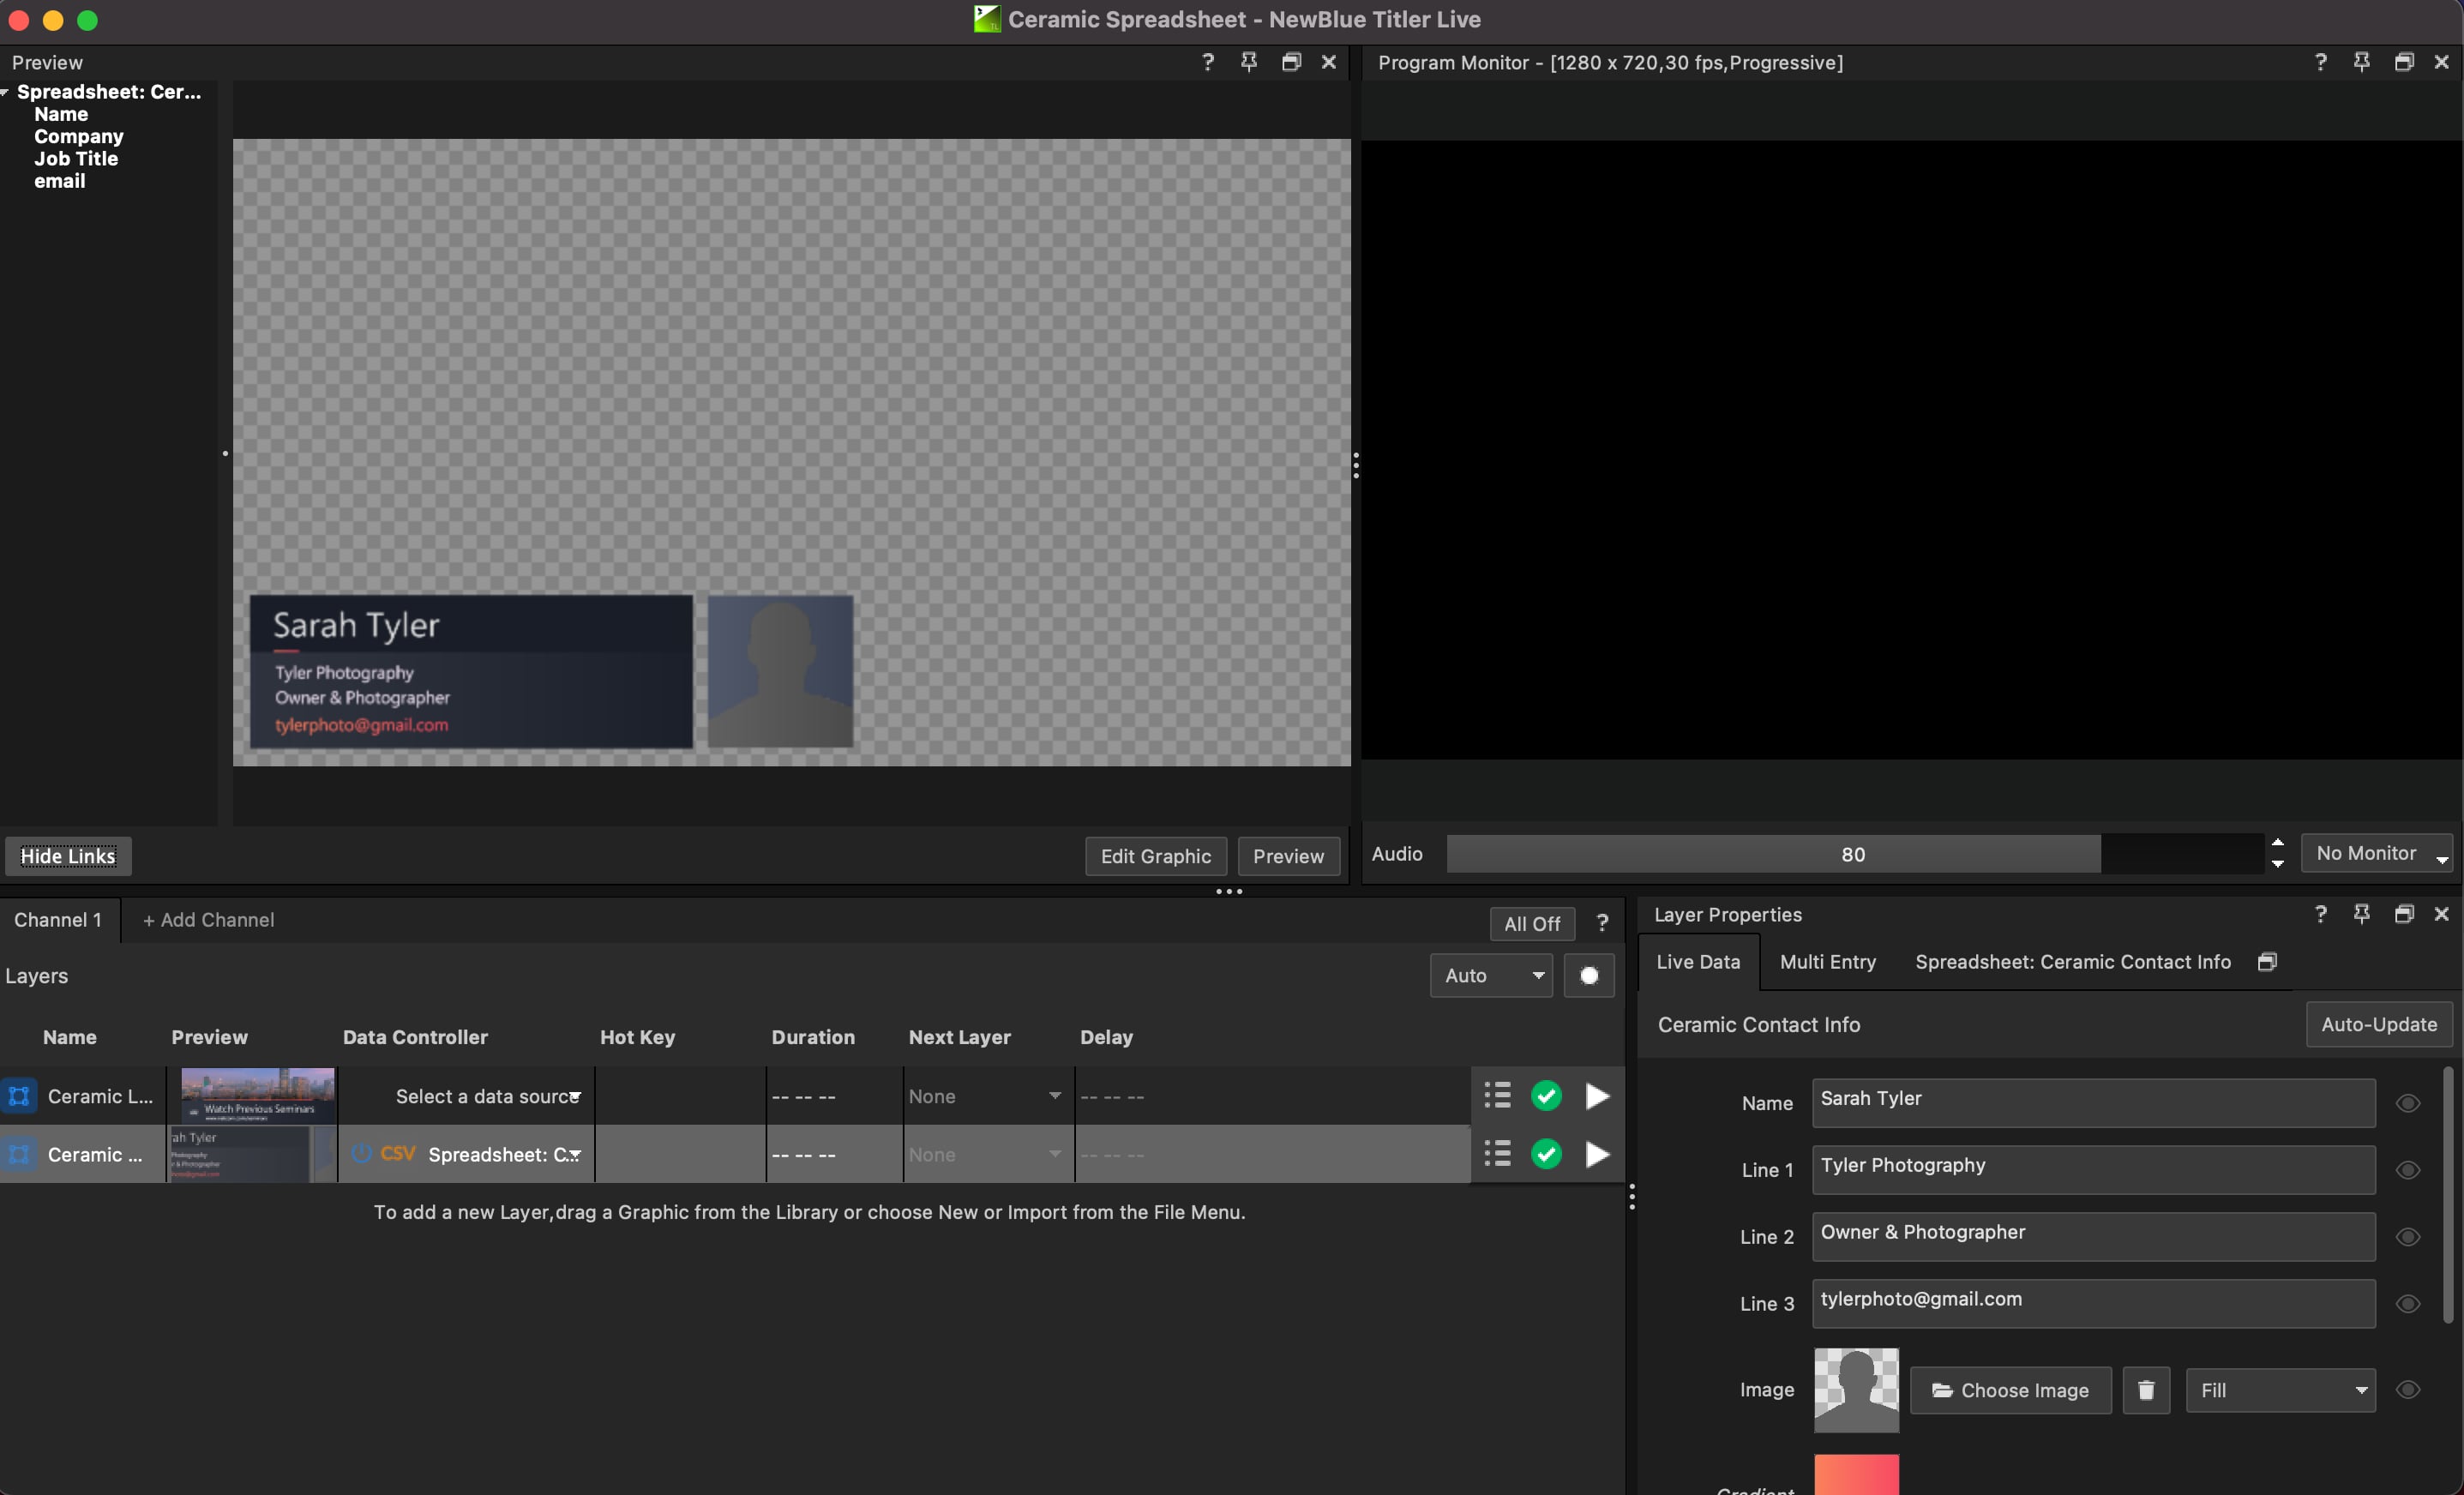2464x1495 pixels.
Task: Click the layer icon of Ceramic L... row
Action: [19, 1096]
